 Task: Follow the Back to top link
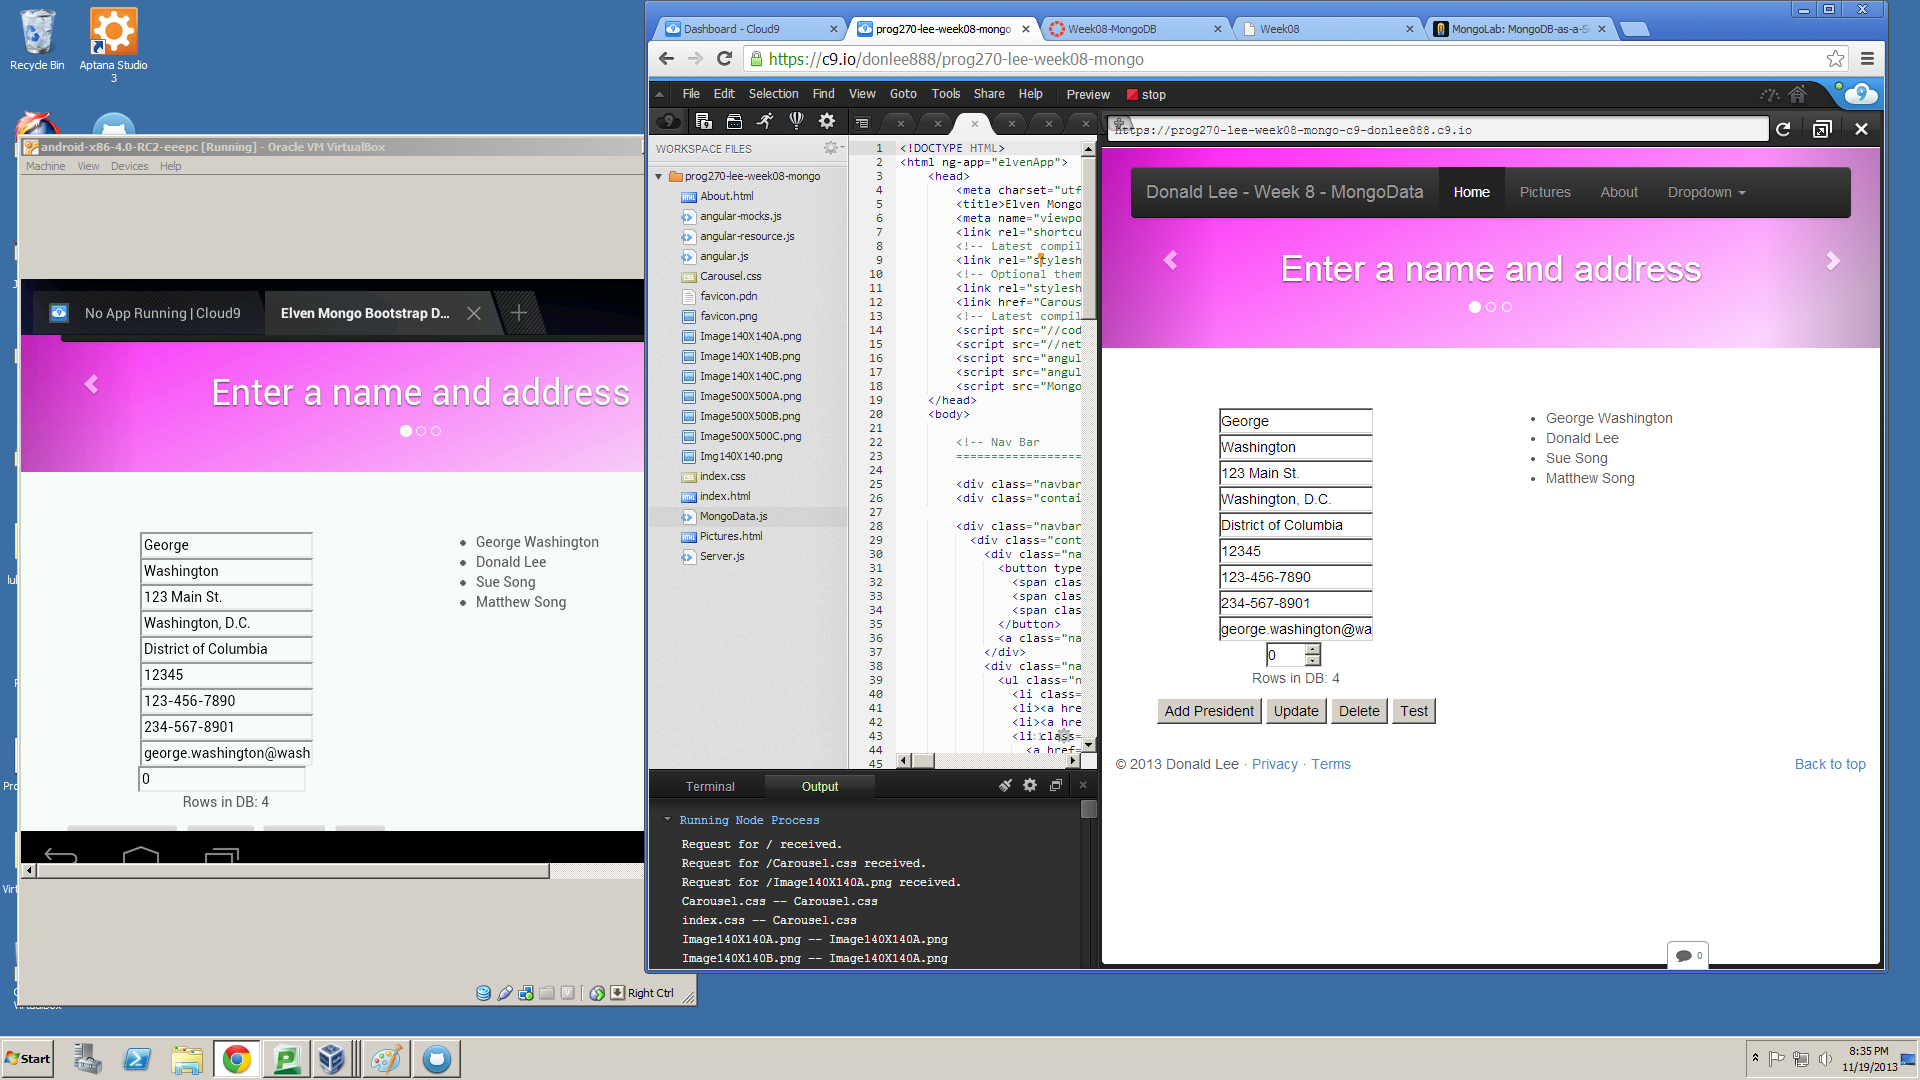pos(1830,764)
